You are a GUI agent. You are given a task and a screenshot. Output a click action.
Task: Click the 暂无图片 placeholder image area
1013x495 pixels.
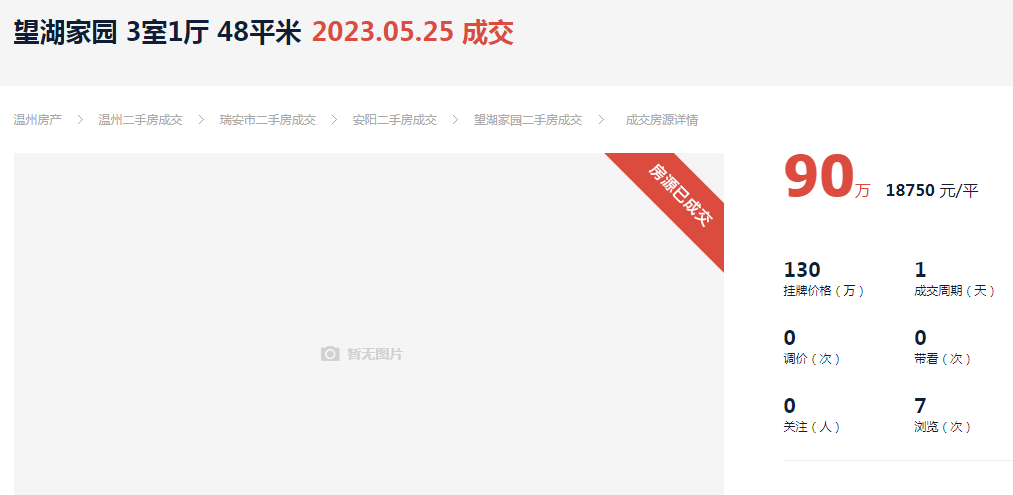pyautogui.click(x=369, y=324)
